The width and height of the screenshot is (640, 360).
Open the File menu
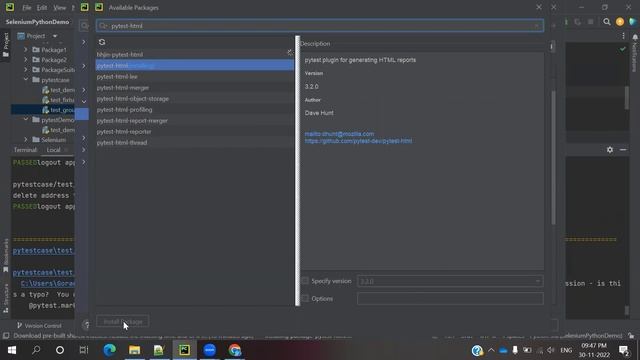point(27,8)
